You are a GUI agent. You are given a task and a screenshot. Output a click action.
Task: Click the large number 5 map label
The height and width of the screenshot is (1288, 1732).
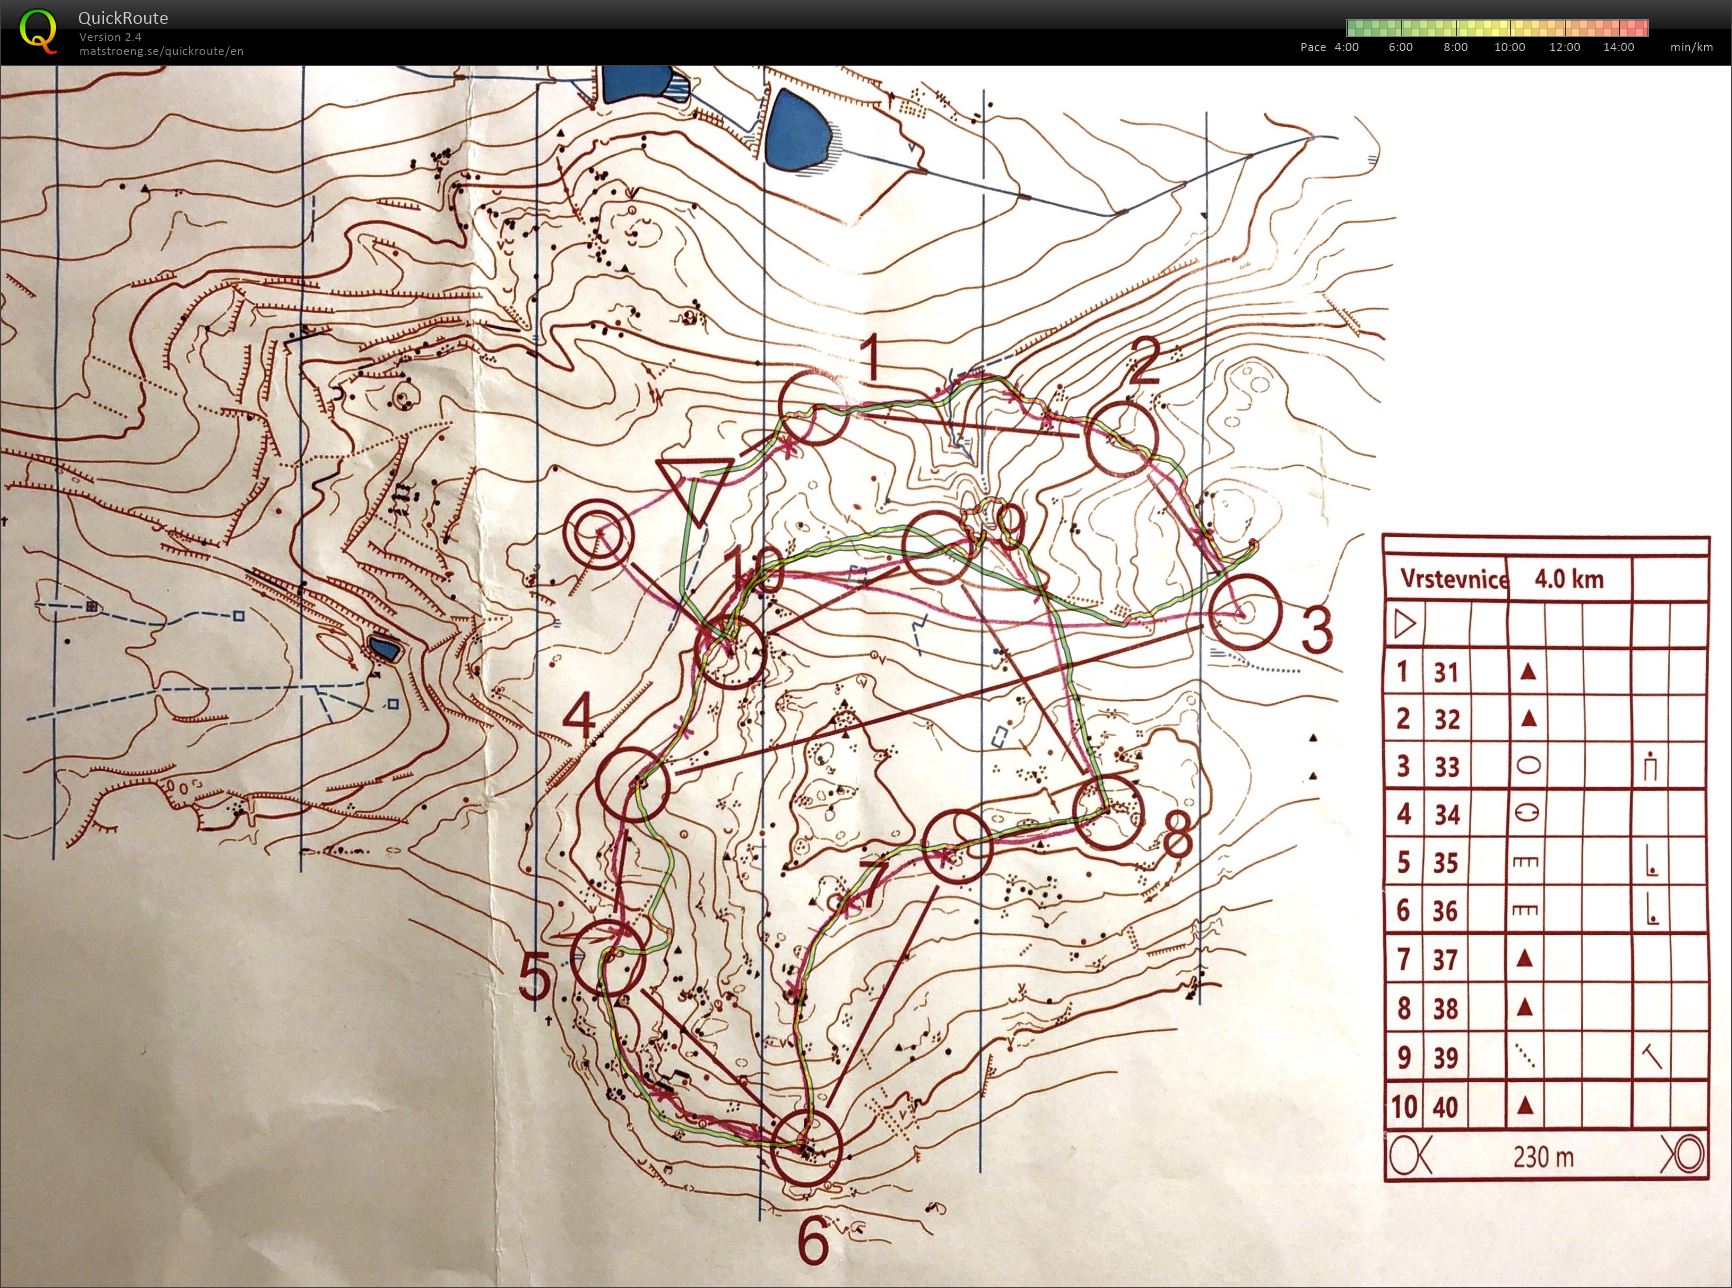tap(535, 977)
